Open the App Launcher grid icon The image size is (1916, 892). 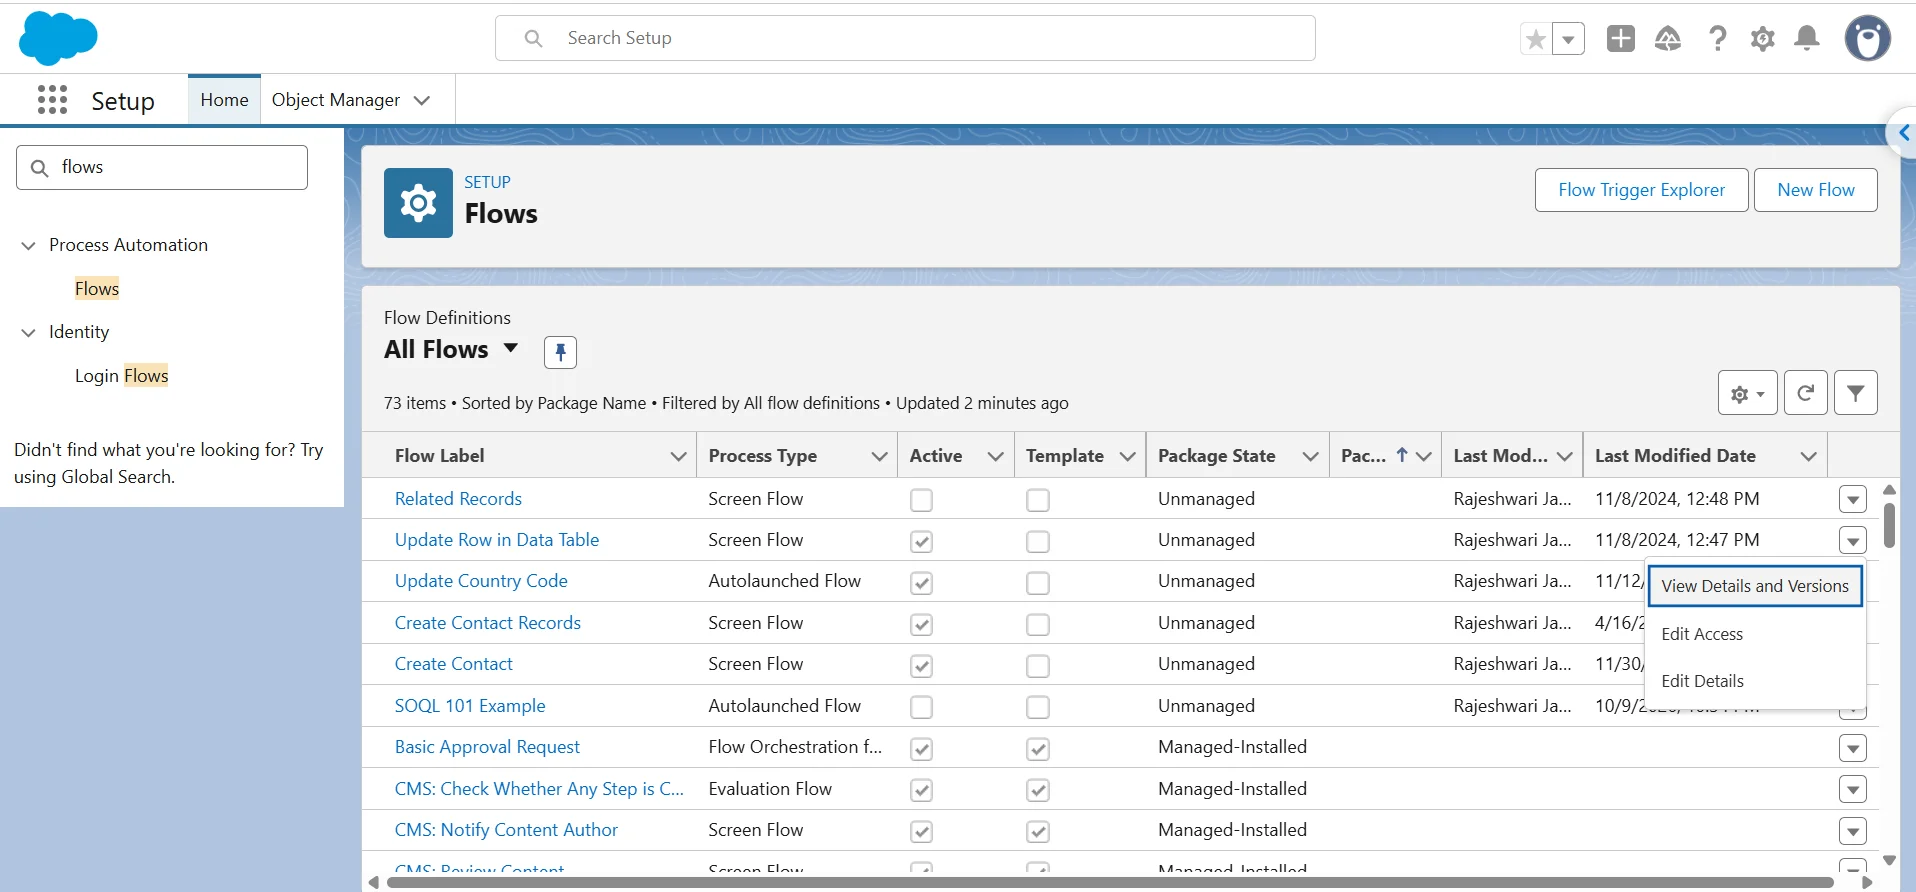pos(52,100)
